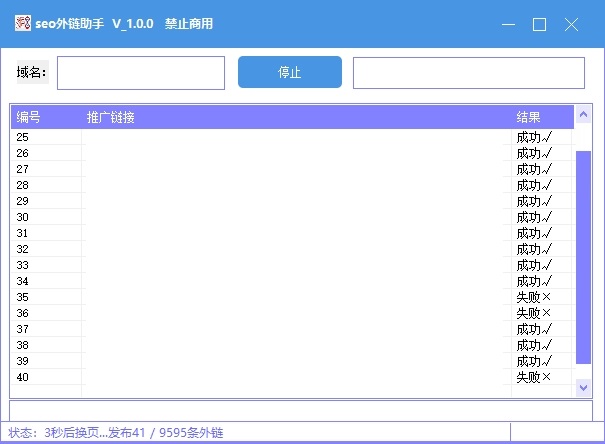The width and height of the screenshot is (605, 444).
Task: Select row number 32
Action: point(291,249)
